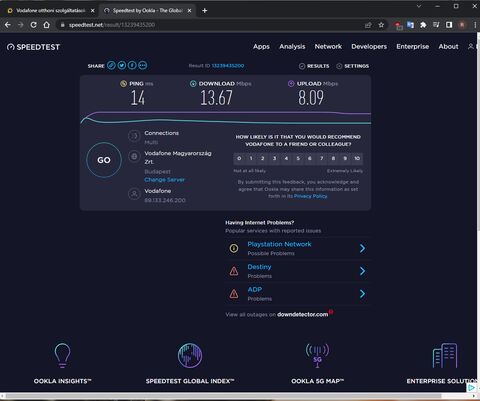Click ADP warning triangle icon

click(x=234, y=294)
